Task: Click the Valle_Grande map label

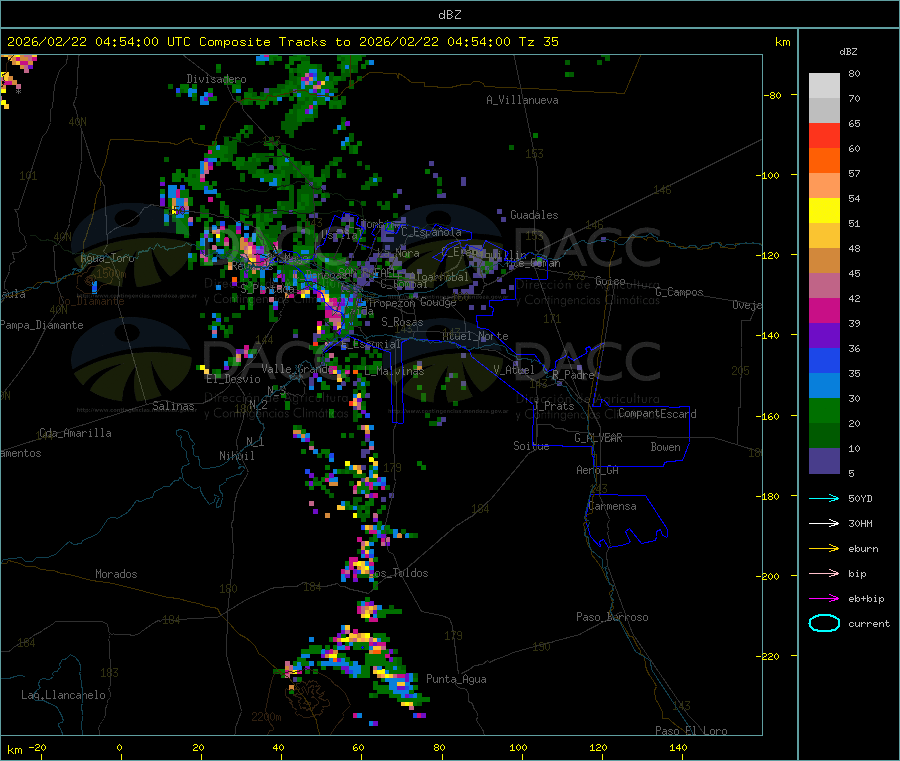Action: tap(298, 368)
